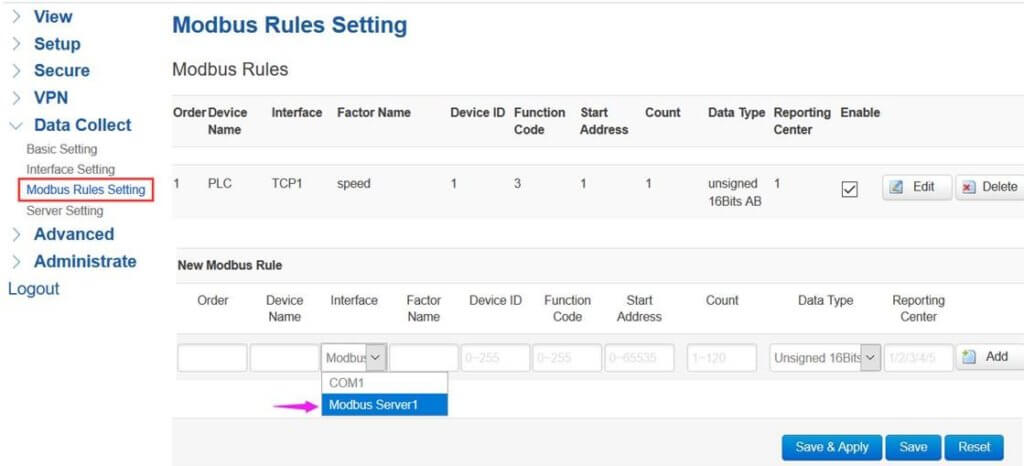
Task: Disable the PLC rule Enable checkbox
Action: point(849,189)
